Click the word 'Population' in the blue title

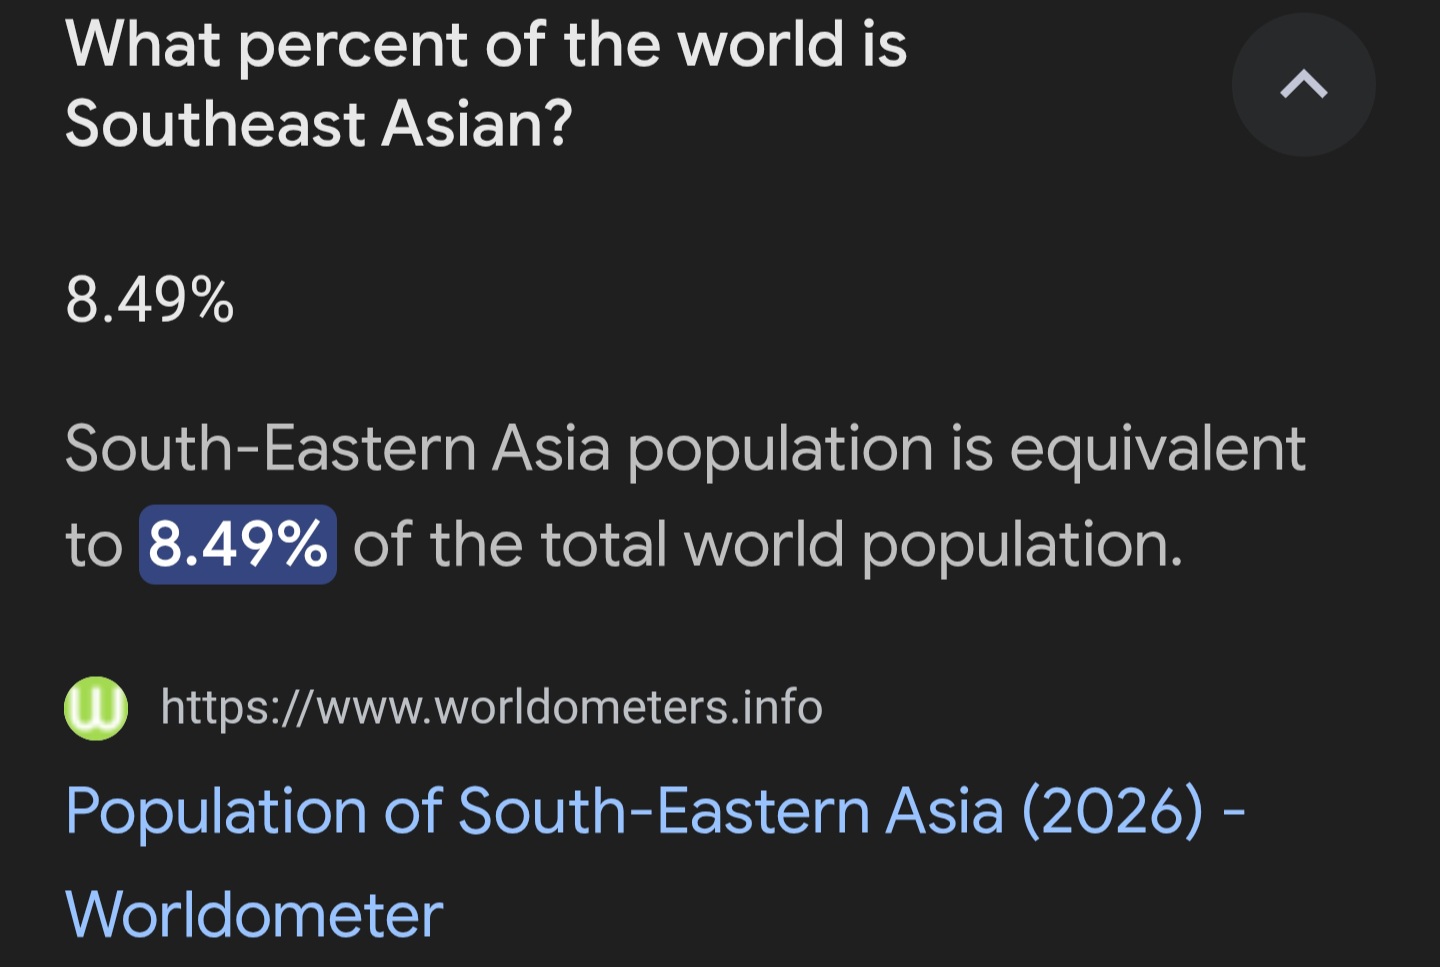216,811
